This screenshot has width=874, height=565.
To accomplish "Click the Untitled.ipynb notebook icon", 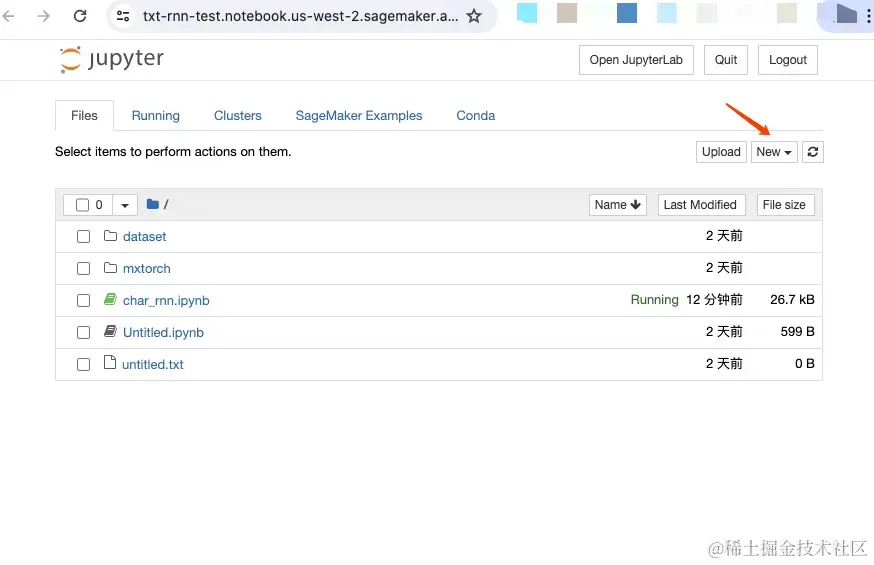I will 110,332.
